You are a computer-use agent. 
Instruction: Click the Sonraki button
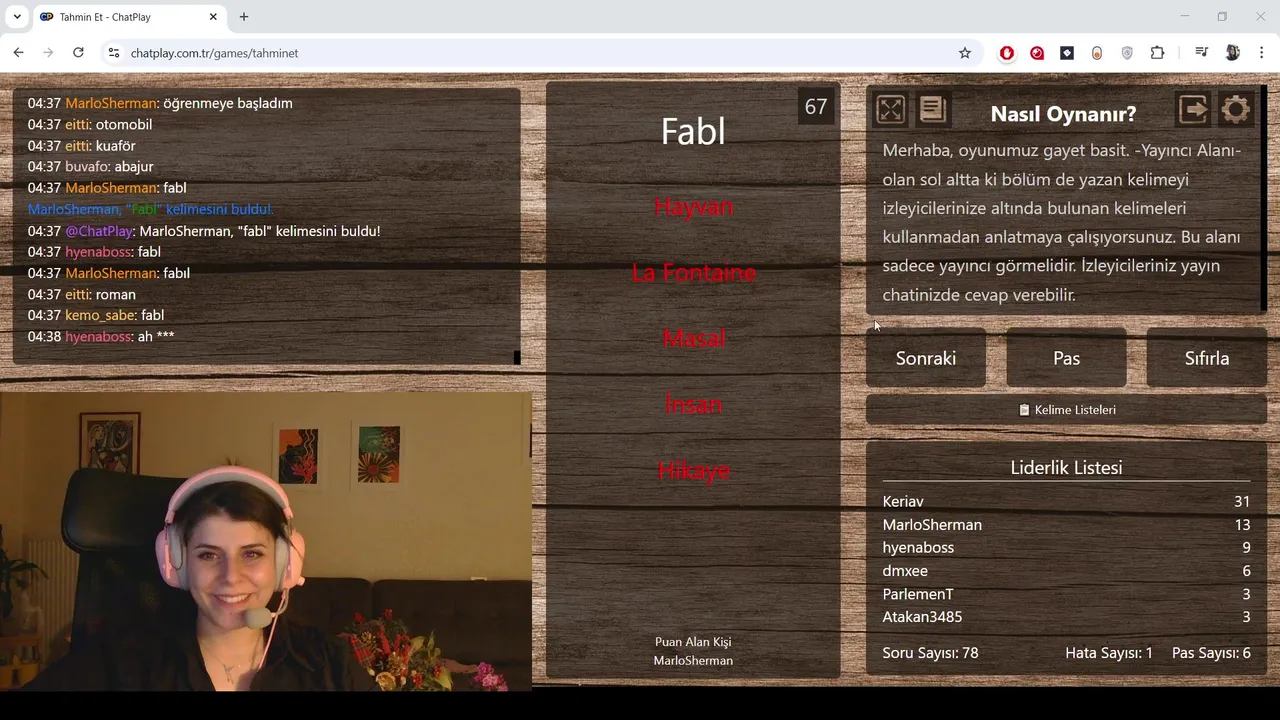926,358
